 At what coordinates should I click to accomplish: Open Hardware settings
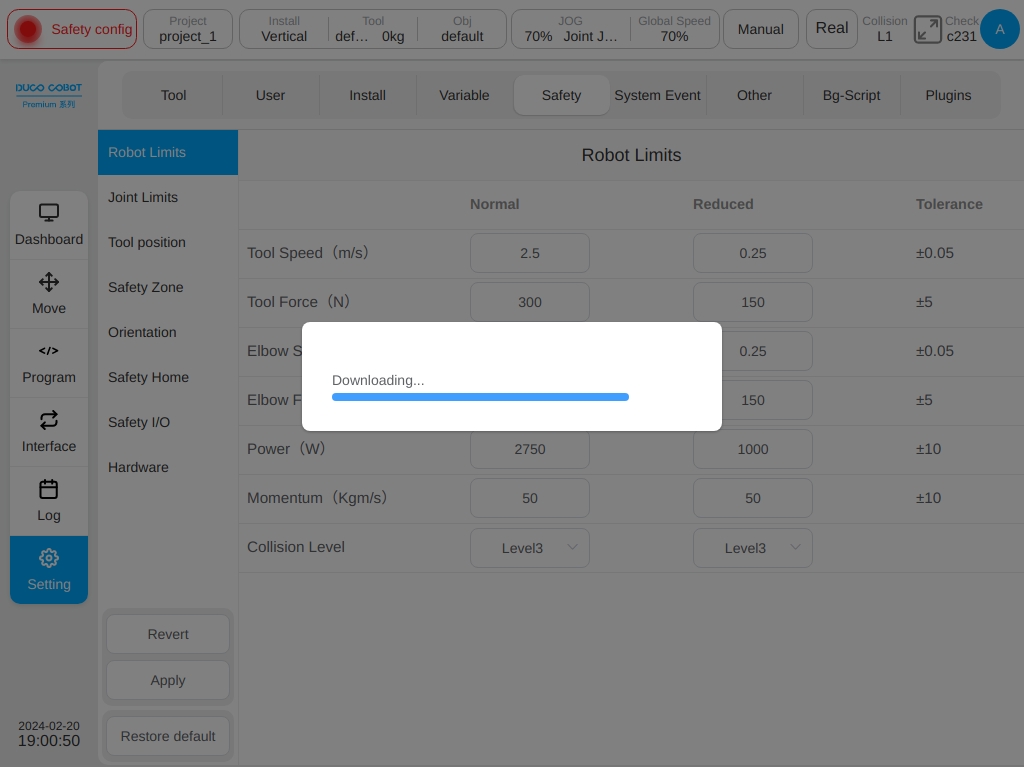[x=168, y=468]
